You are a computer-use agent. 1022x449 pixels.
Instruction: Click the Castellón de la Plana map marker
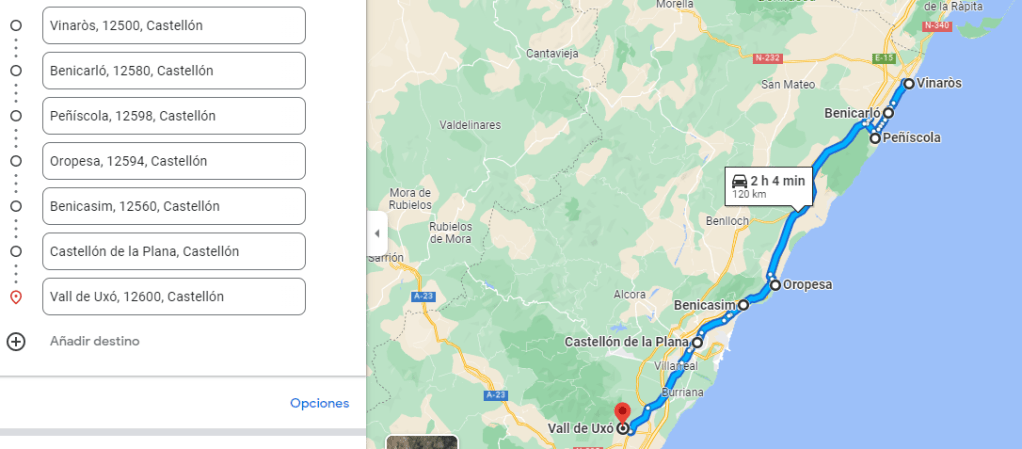[697, 342]
